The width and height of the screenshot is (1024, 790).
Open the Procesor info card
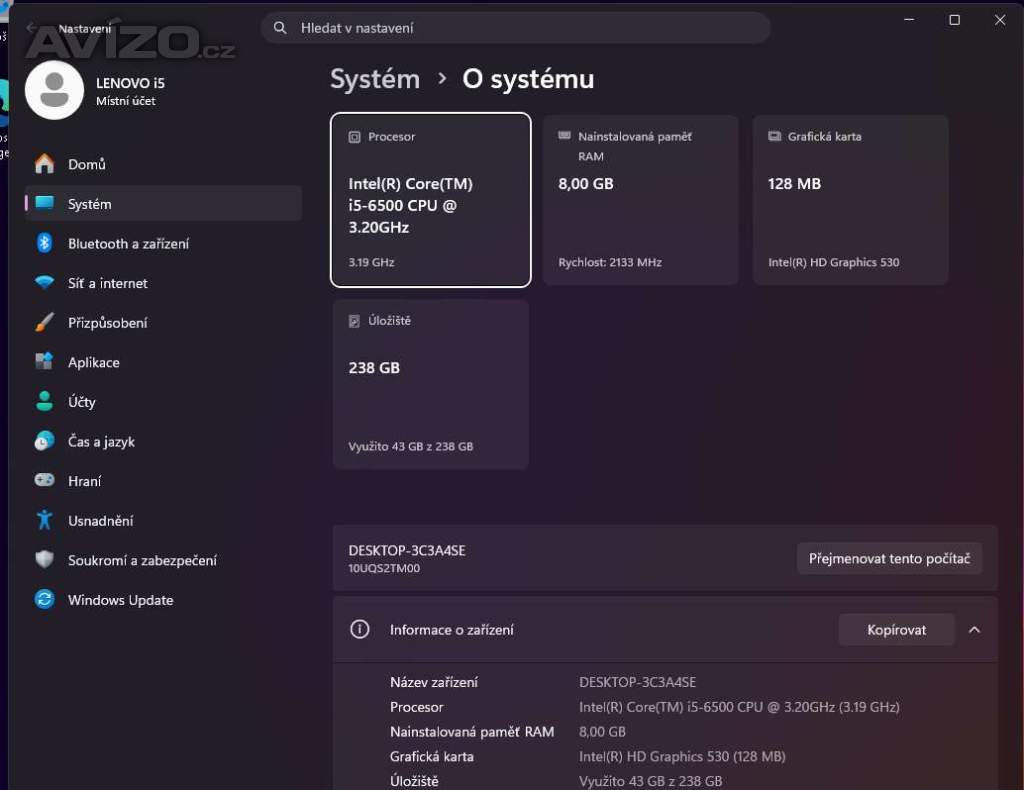[x=430, y=200]
